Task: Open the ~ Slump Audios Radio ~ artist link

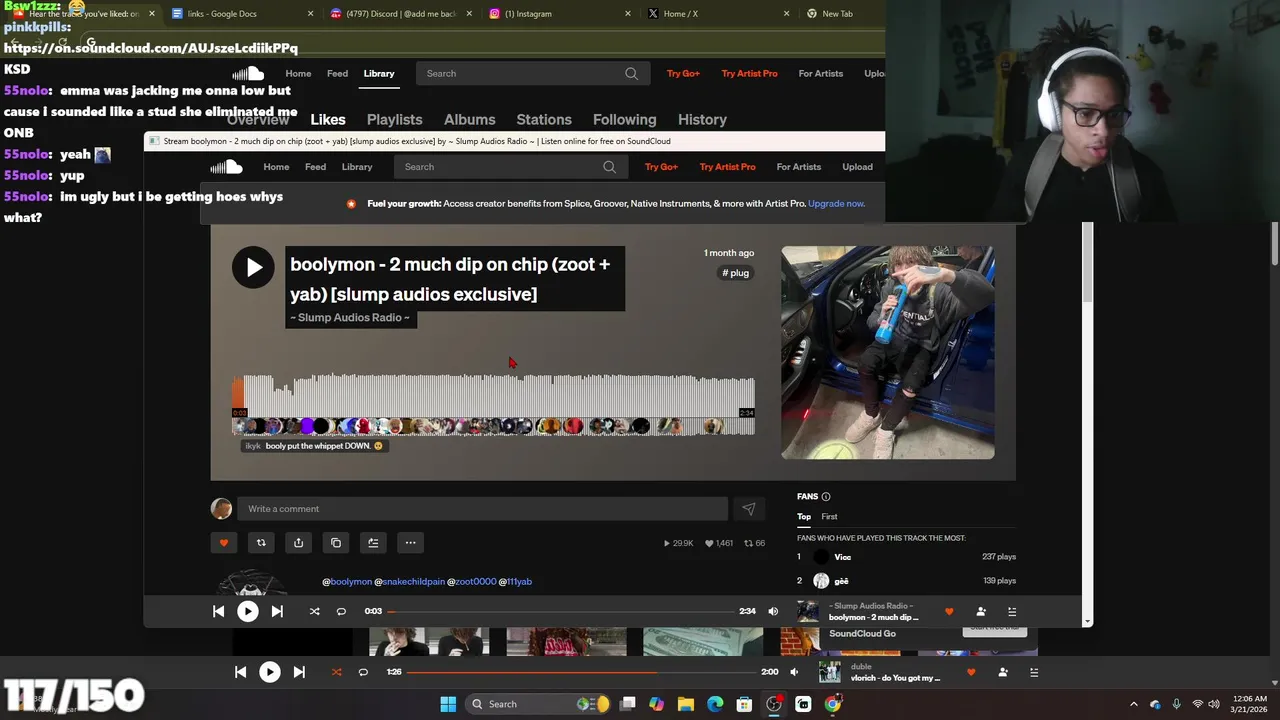Action: click(350, 318)
